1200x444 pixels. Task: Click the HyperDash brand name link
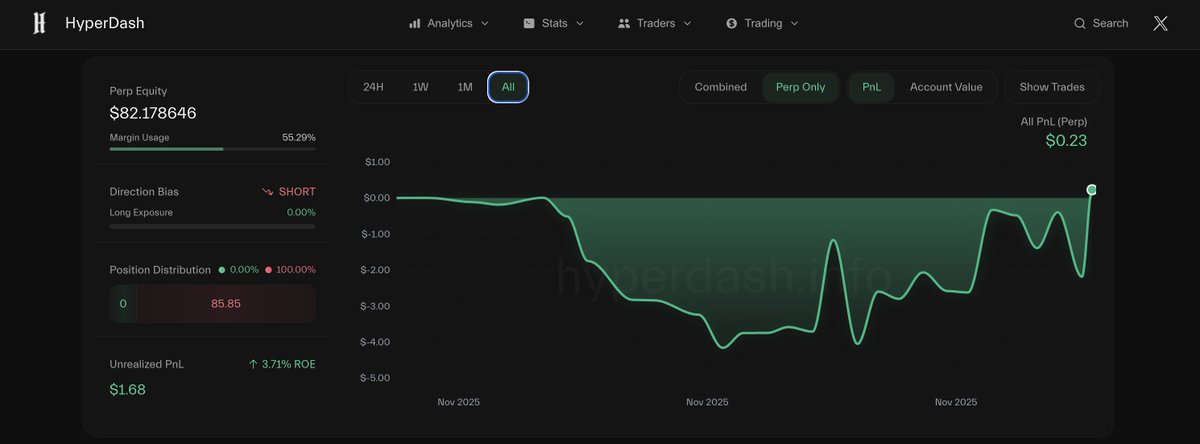104,23
